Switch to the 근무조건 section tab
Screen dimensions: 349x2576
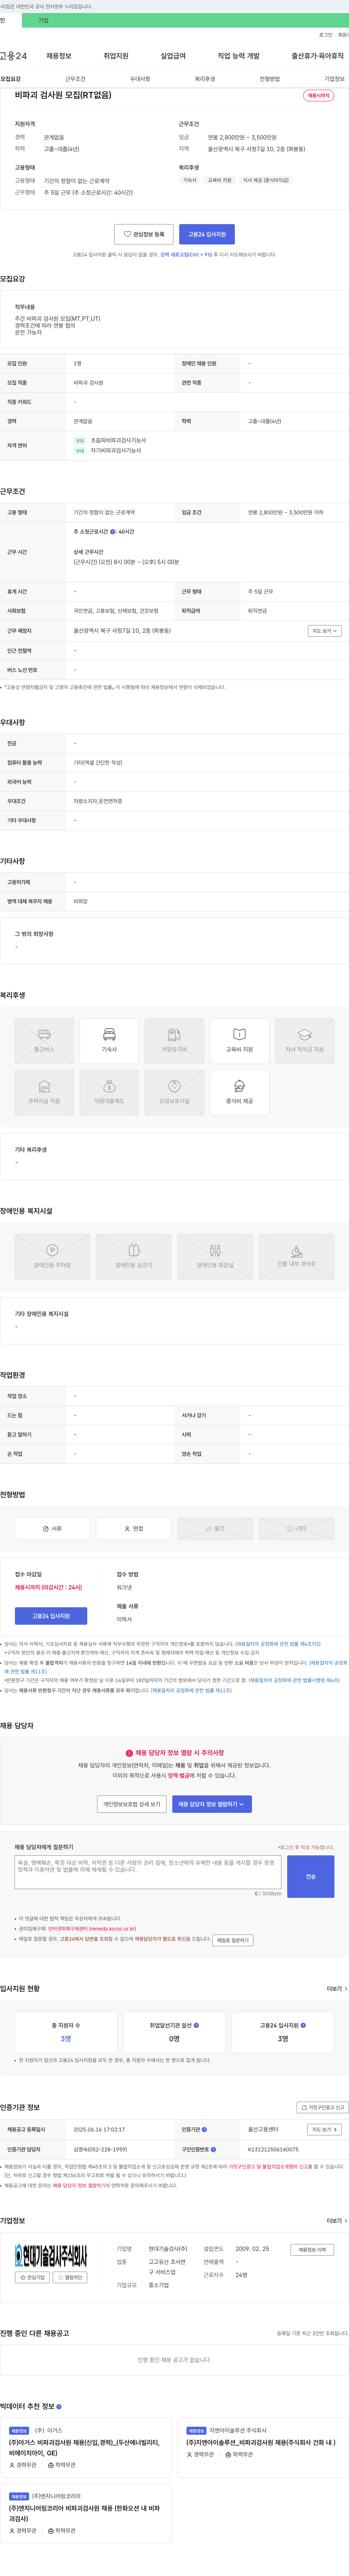click(x=75, y=79)
